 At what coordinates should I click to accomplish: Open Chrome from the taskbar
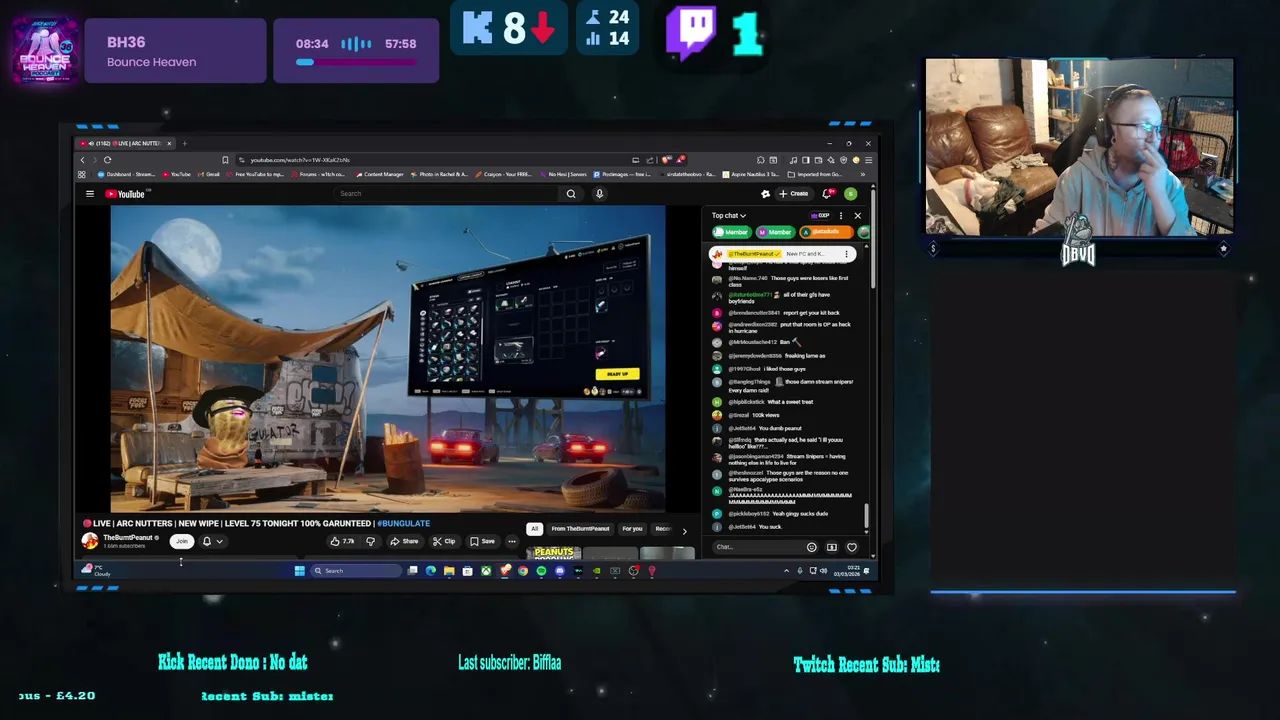coord(523,571)
